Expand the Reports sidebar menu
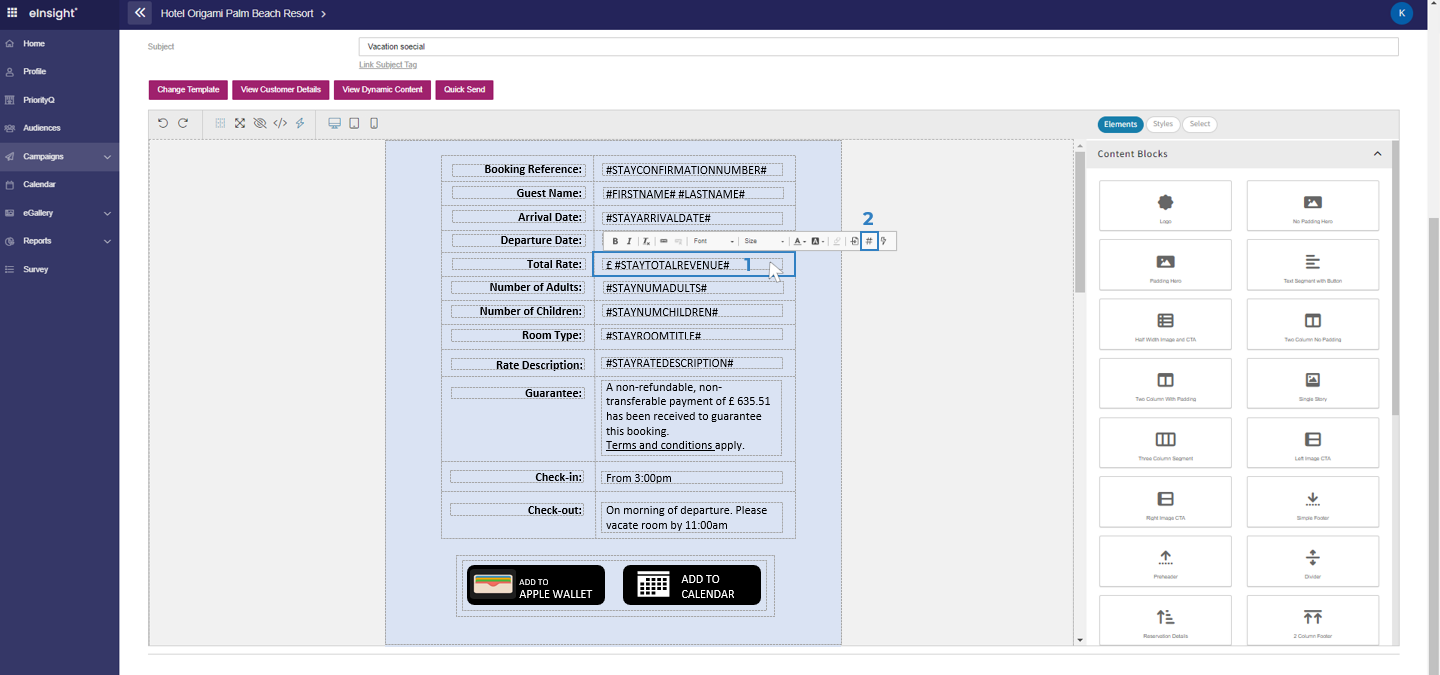The width and height of the screenshot is (1440, 675). pyautogui.click(x=59, y=241)
